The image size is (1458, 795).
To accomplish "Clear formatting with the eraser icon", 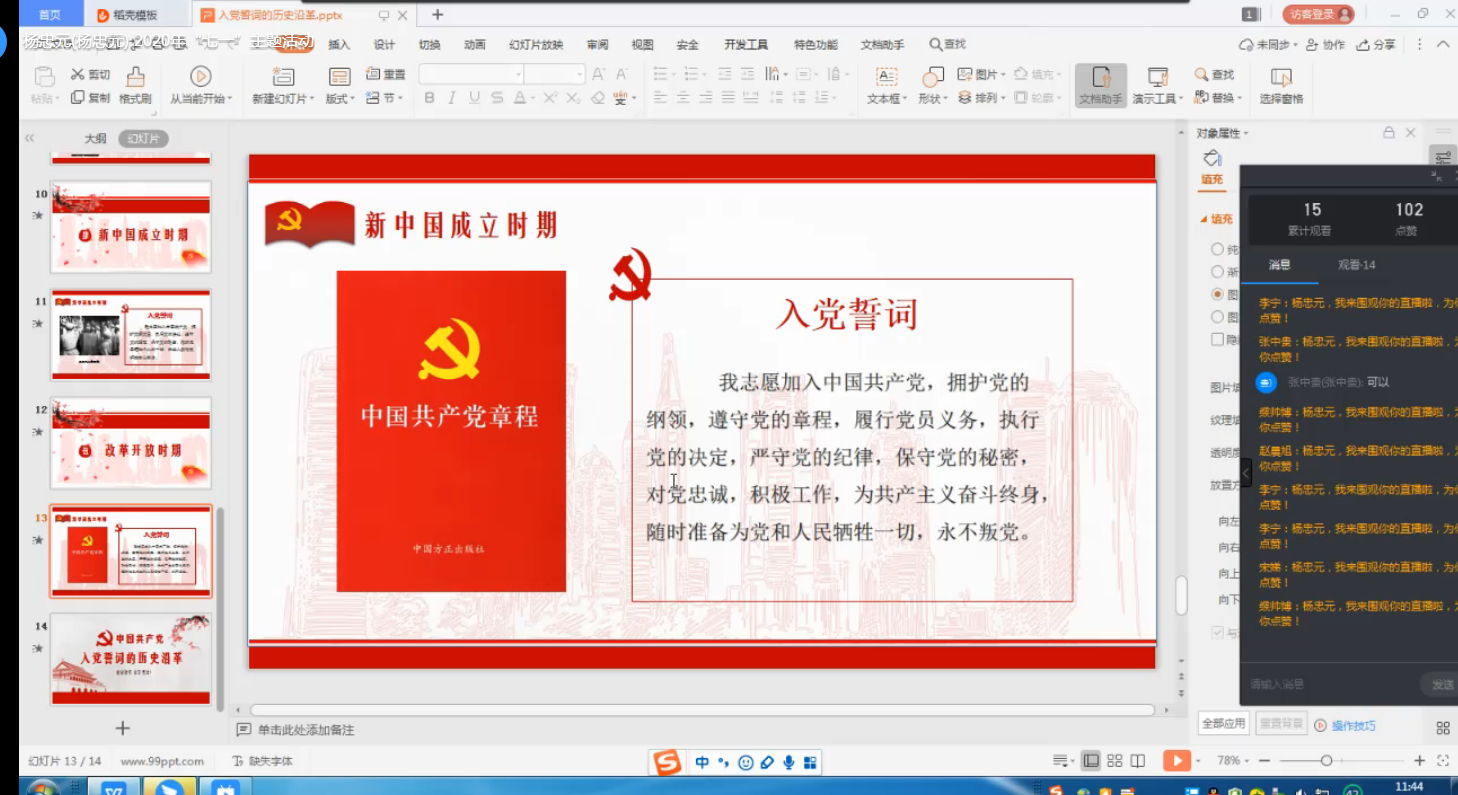I will click(597, 98).
